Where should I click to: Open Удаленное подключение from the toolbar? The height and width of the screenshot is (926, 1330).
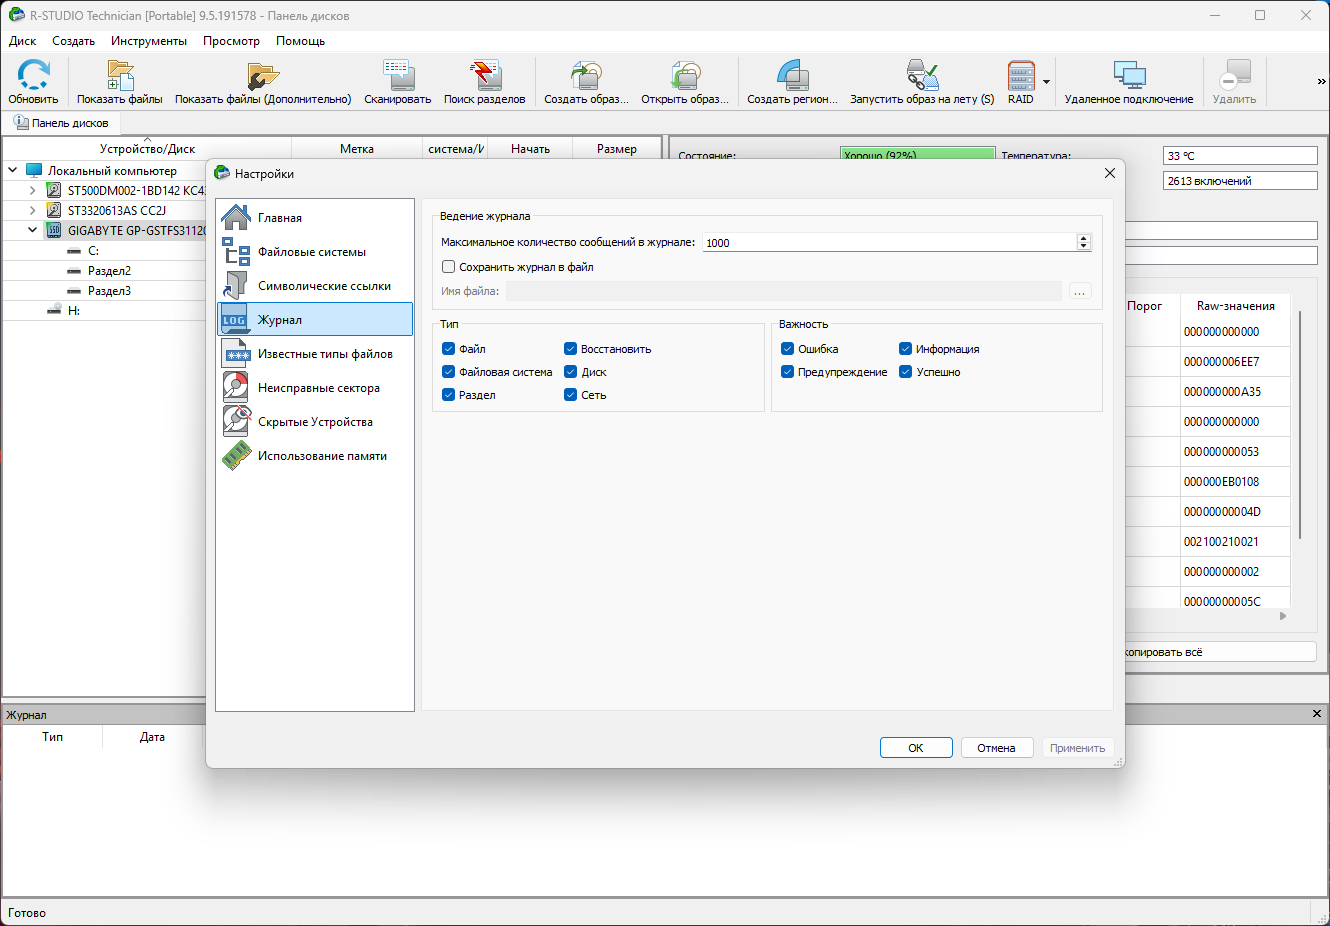tap(1129, 82)
